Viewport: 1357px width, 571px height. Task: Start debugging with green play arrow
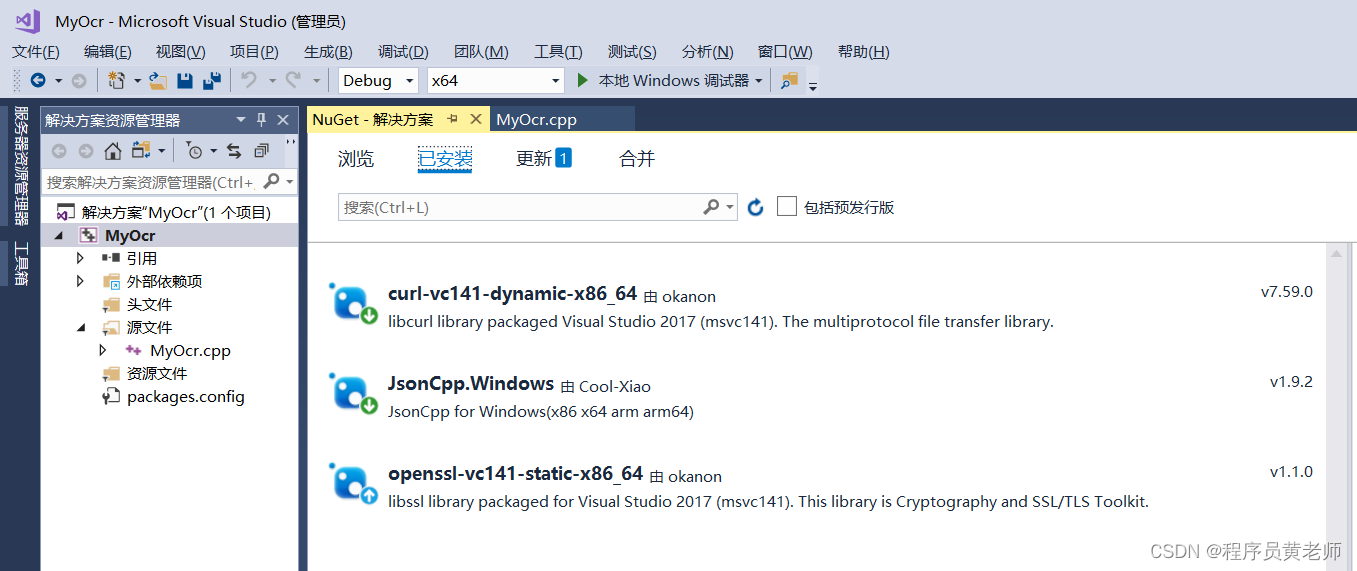(x=584, y=80)
